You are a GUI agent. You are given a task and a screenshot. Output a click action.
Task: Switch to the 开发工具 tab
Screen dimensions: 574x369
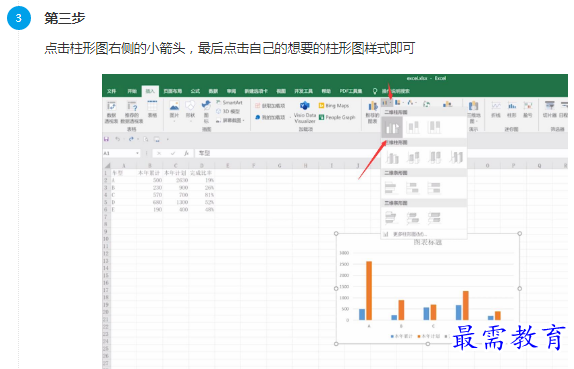click(x=303, y=91)
